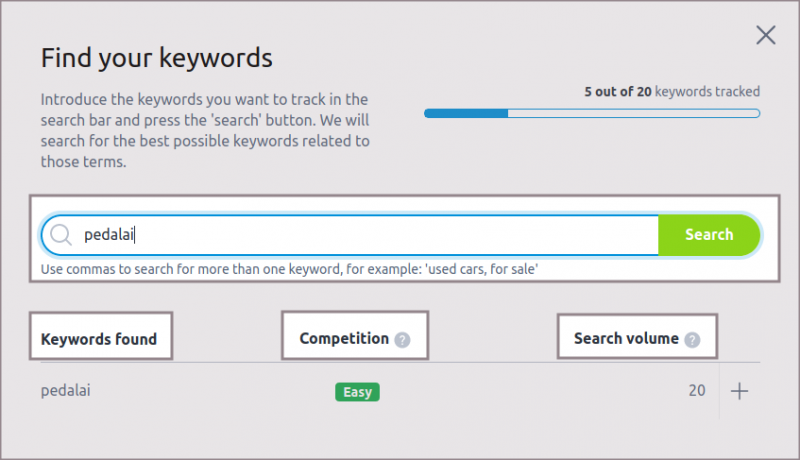Click the Competition column header label
The height and width of the screenshot is (460, 800).
pos(344,338)
